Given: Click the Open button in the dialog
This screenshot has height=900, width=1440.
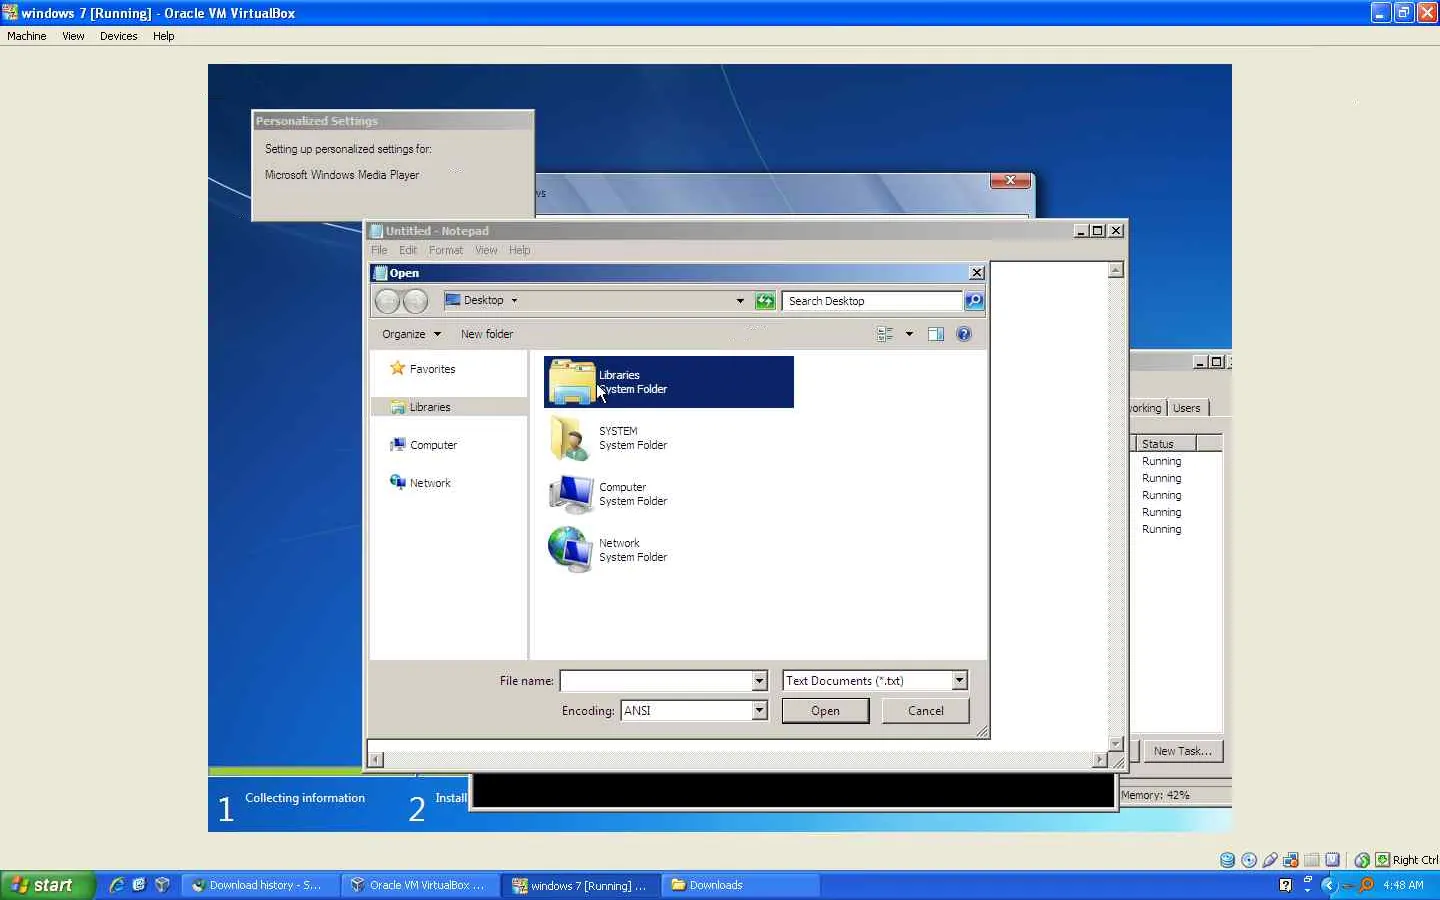Looking at the screenshot, I should pyautogui.click(x=825, y=711).
